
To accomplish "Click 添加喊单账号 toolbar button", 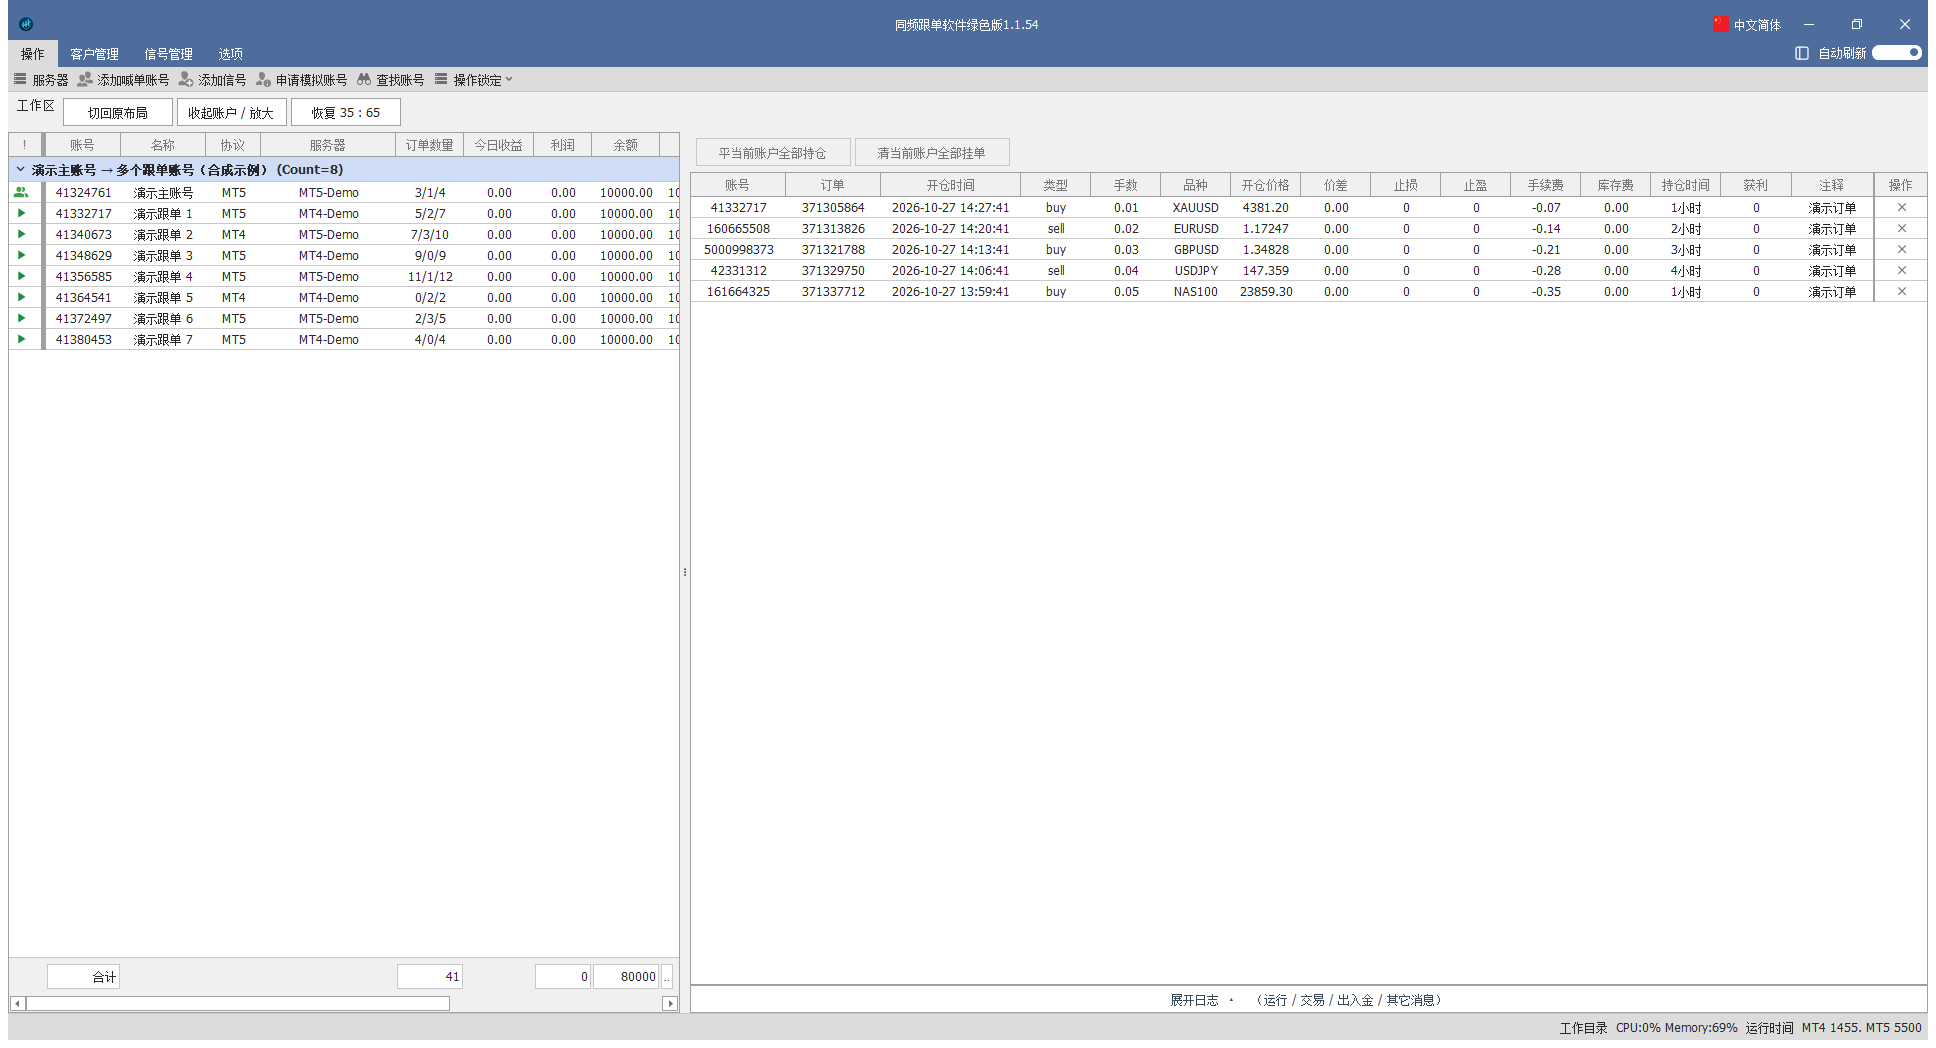I will [x=124, y=80].
